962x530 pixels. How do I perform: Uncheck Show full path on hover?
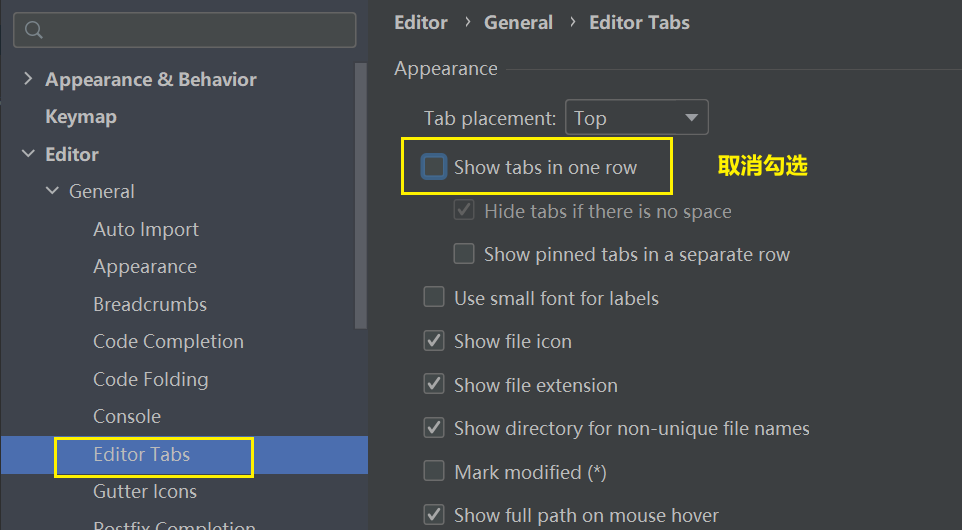(x=434, y=515)
